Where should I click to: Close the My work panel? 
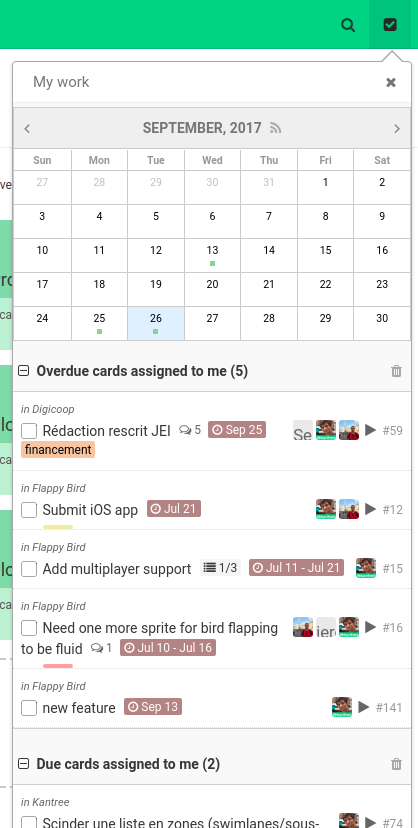point(391,82)
